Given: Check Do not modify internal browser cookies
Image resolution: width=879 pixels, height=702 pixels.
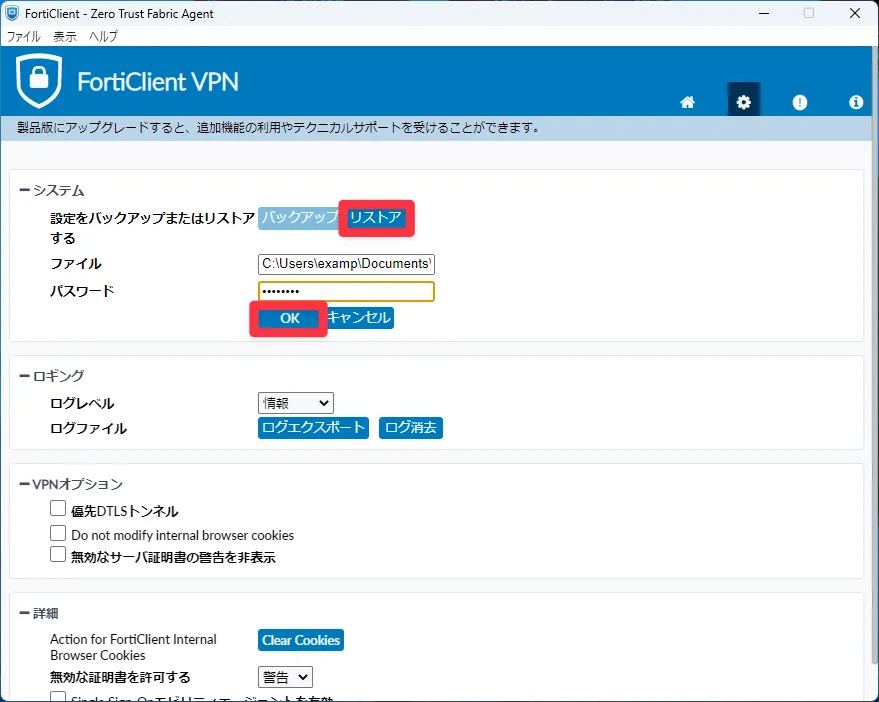Looking at the screenshot, I should tap(58, 534).
